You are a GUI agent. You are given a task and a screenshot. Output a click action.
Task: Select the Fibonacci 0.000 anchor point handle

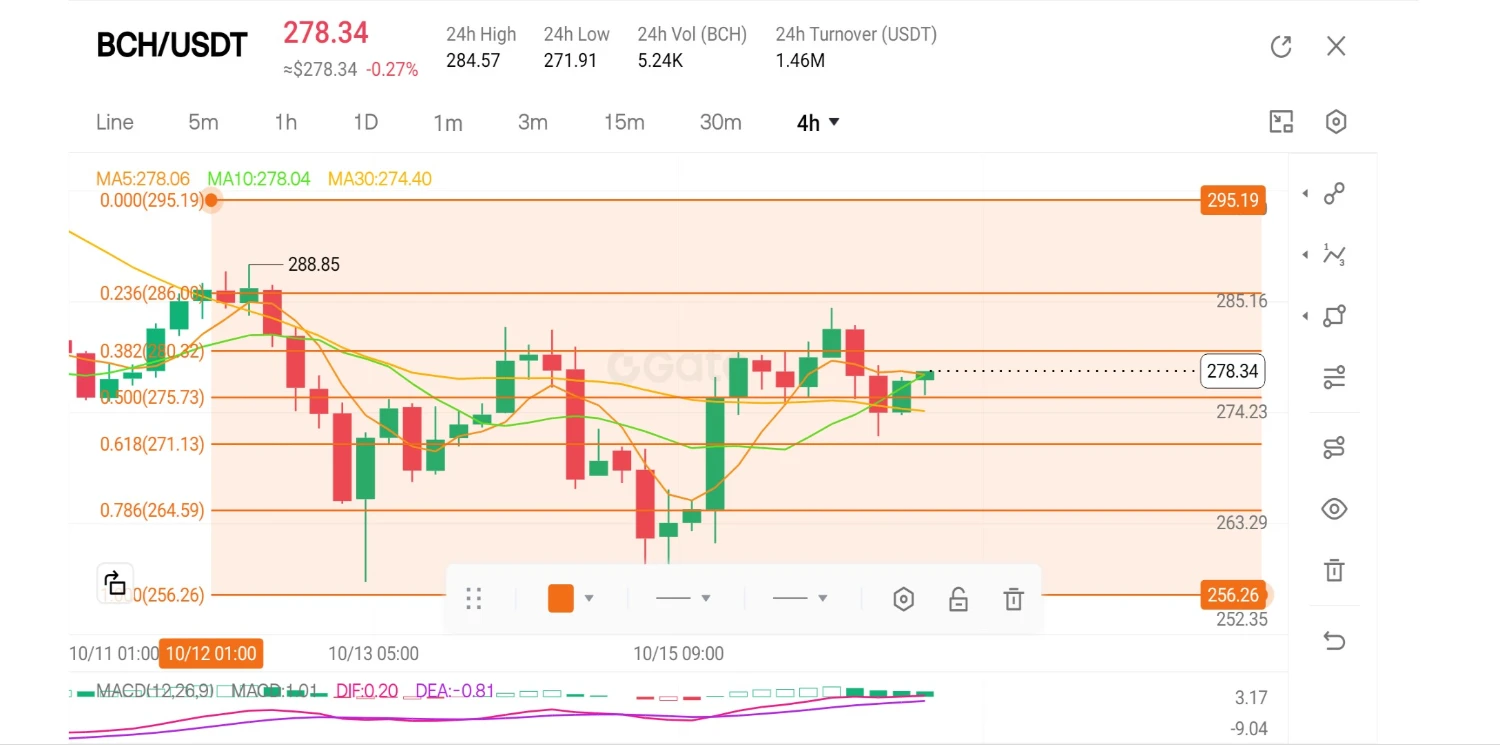(211, 200)
